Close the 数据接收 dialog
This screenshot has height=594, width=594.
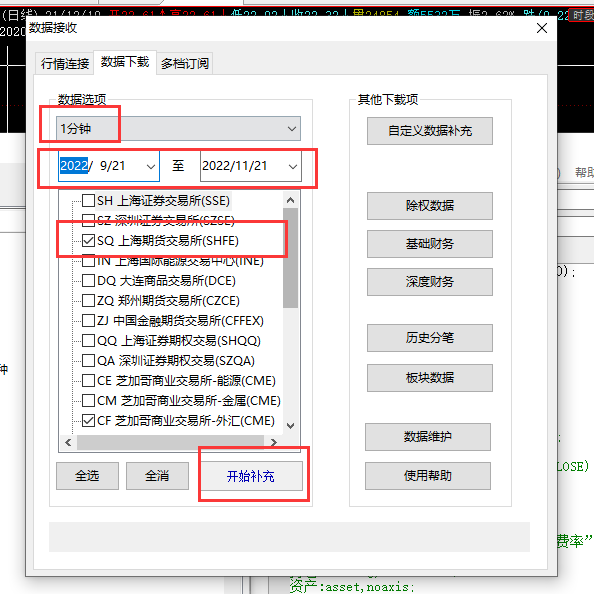(x=542, y=28)
